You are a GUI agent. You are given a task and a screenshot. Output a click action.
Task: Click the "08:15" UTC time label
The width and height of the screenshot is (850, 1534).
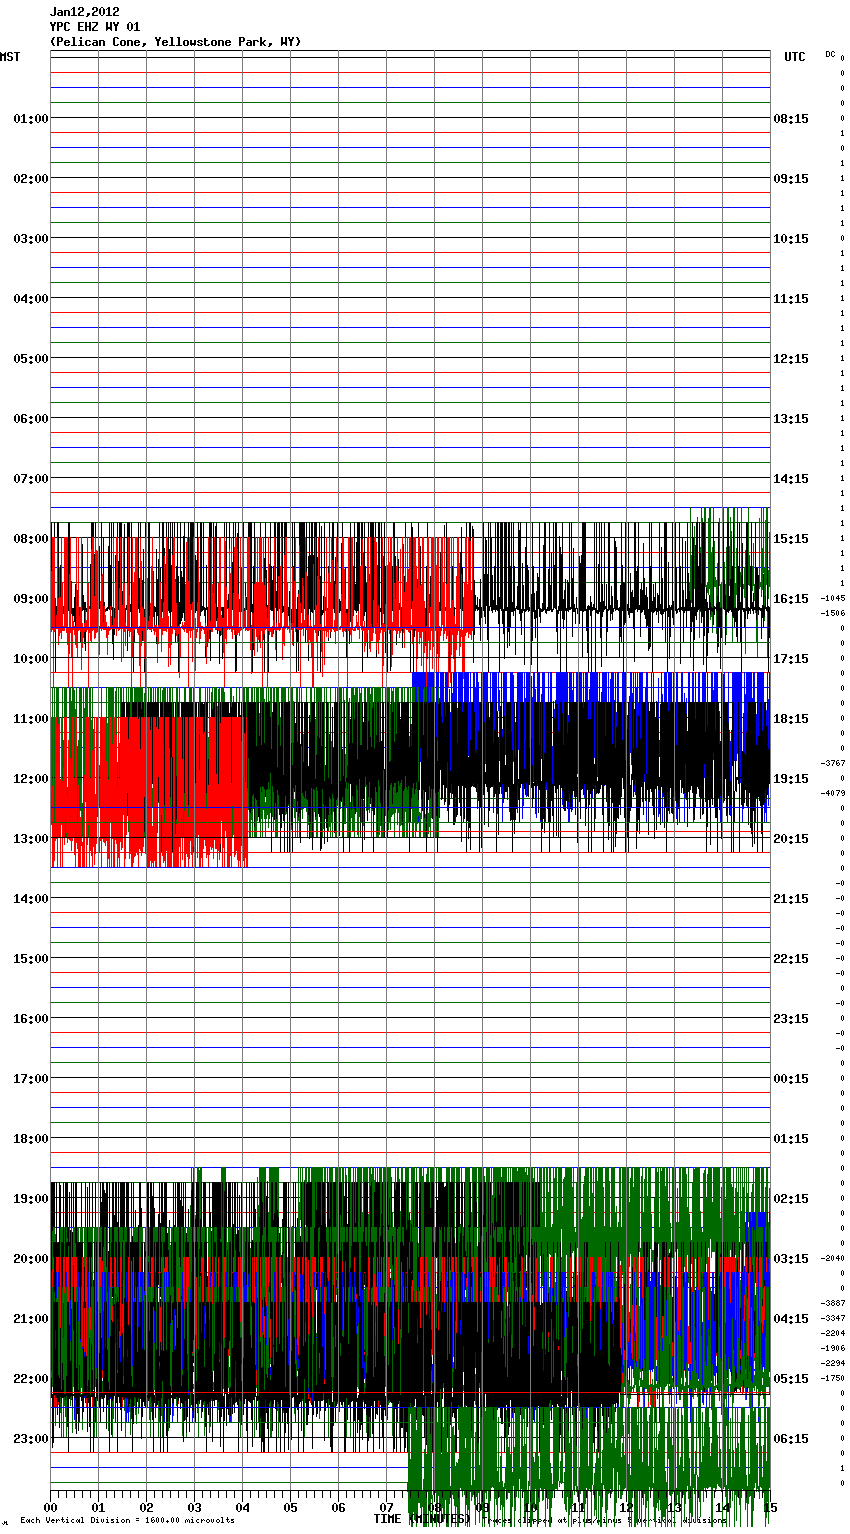coord(791,119)
